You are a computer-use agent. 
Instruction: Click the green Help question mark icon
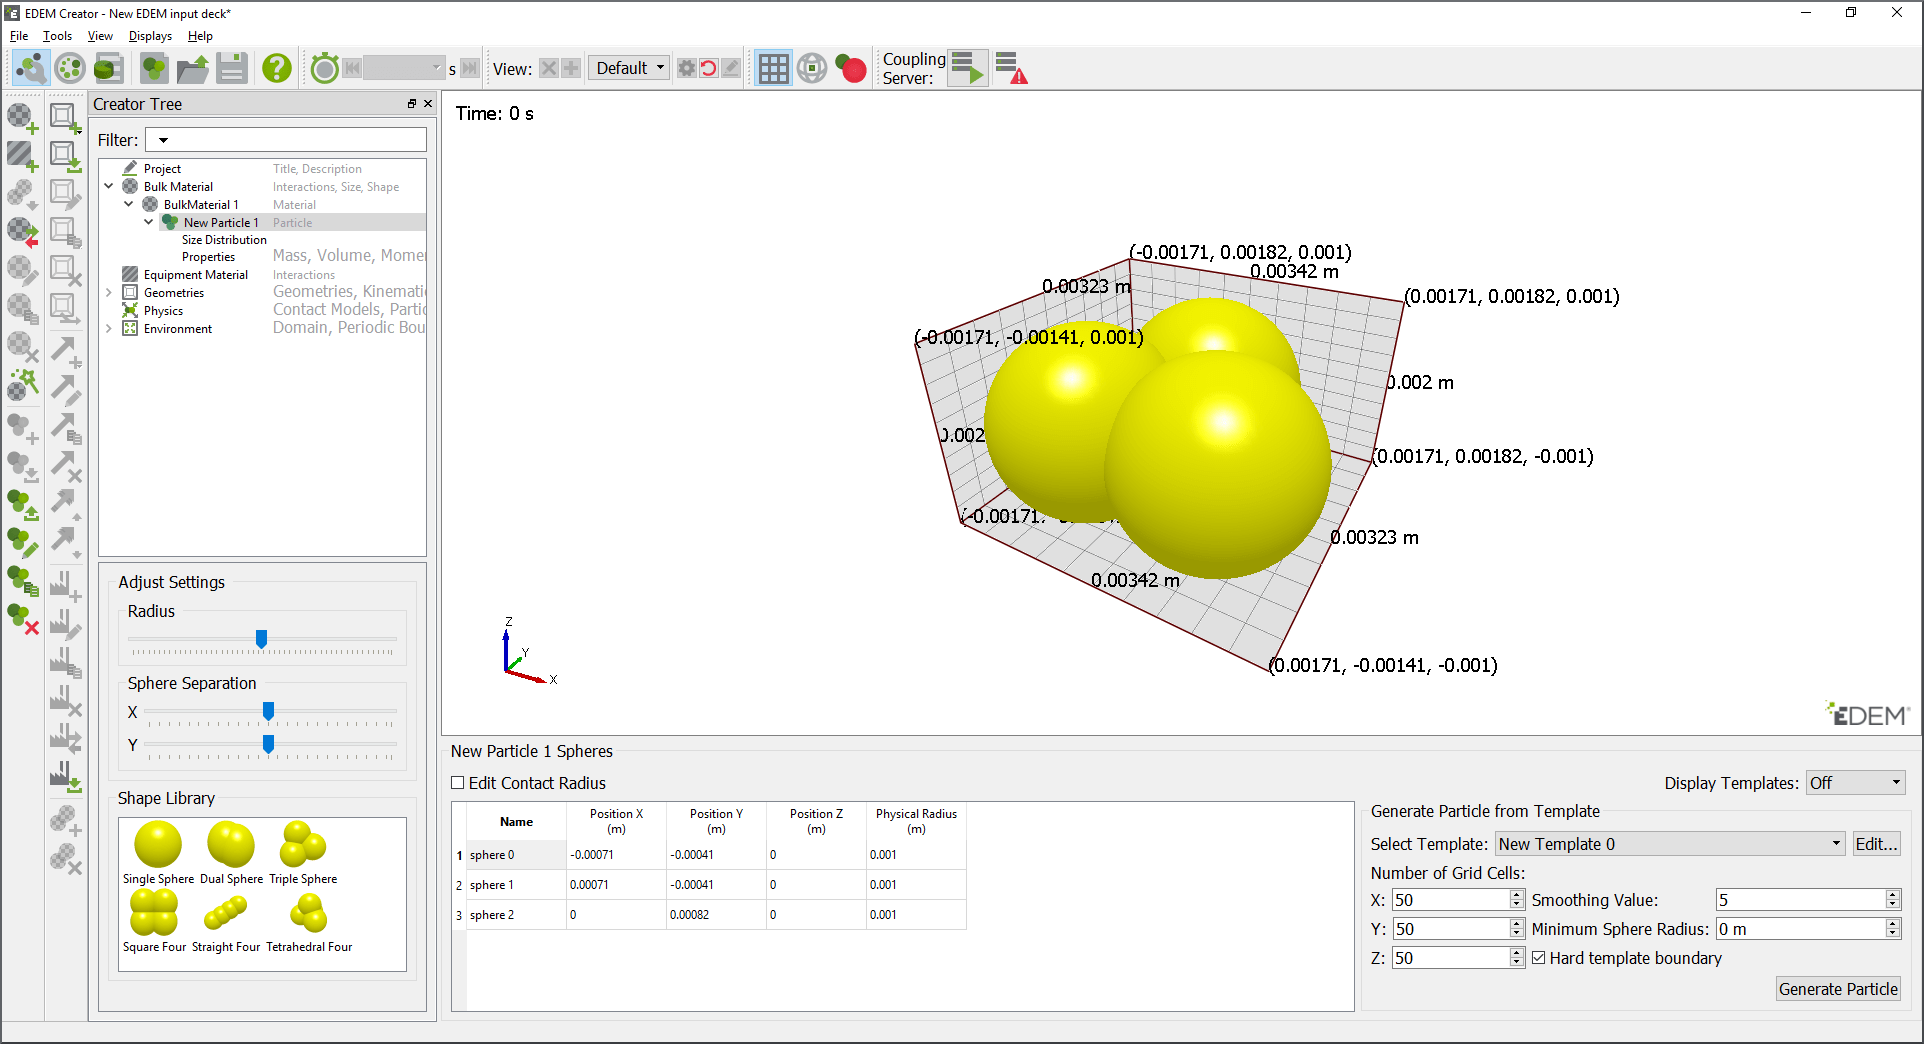click(x=277, y=68)
